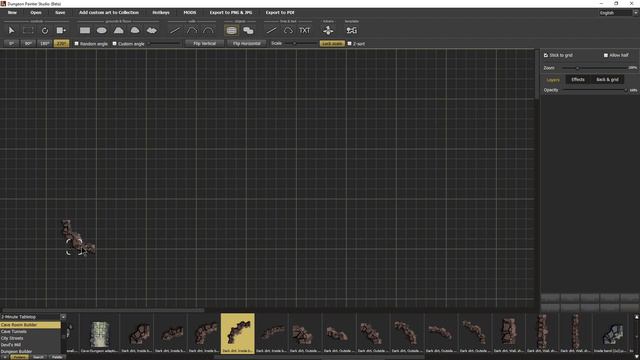Activate the TXT text tool

(x=304, y=30)
